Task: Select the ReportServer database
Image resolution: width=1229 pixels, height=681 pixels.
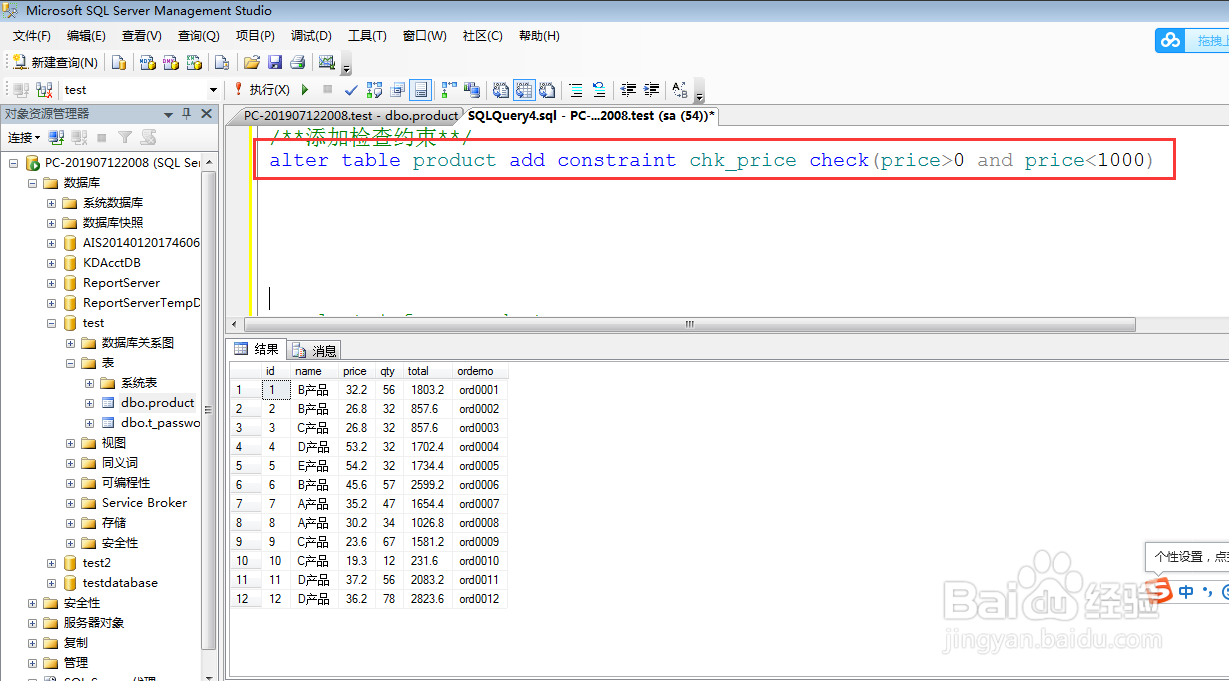Action: pos(121,283)
